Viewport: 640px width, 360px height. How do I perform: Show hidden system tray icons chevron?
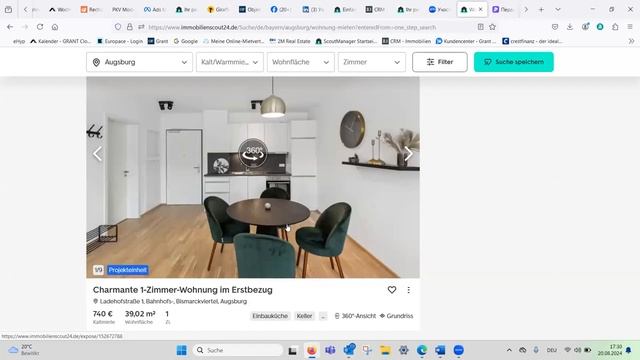coord(509,350)
